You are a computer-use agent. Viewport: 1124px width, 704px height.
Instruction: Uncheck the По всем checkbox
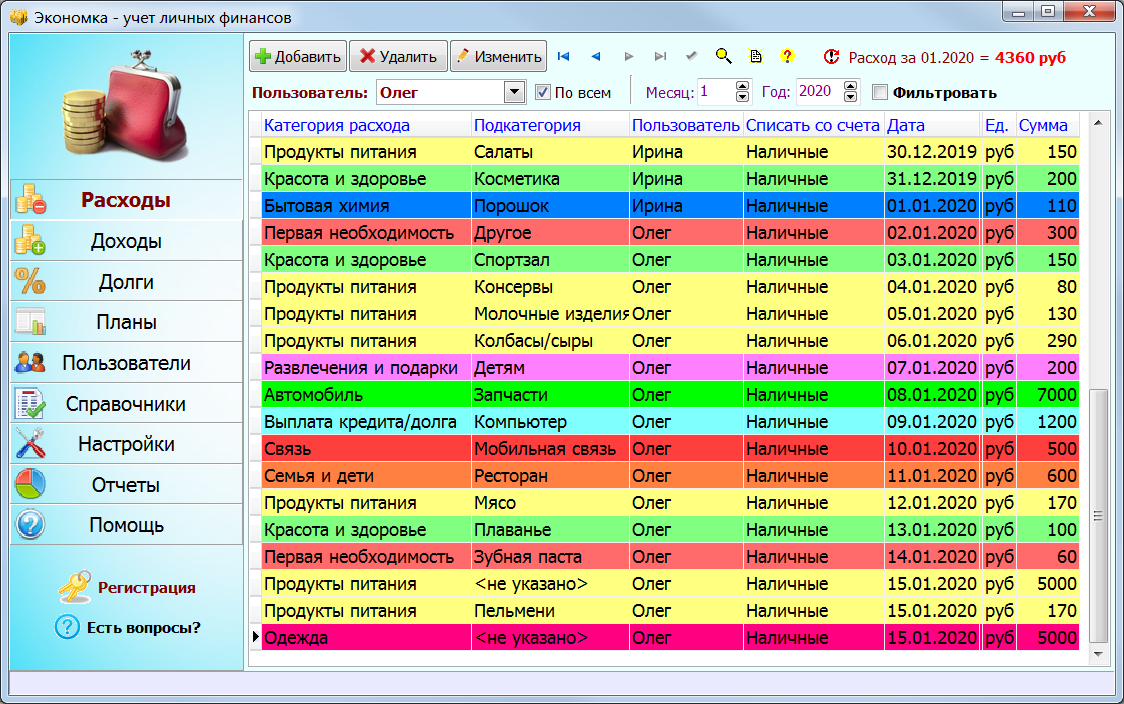click(x=543, y=92)
